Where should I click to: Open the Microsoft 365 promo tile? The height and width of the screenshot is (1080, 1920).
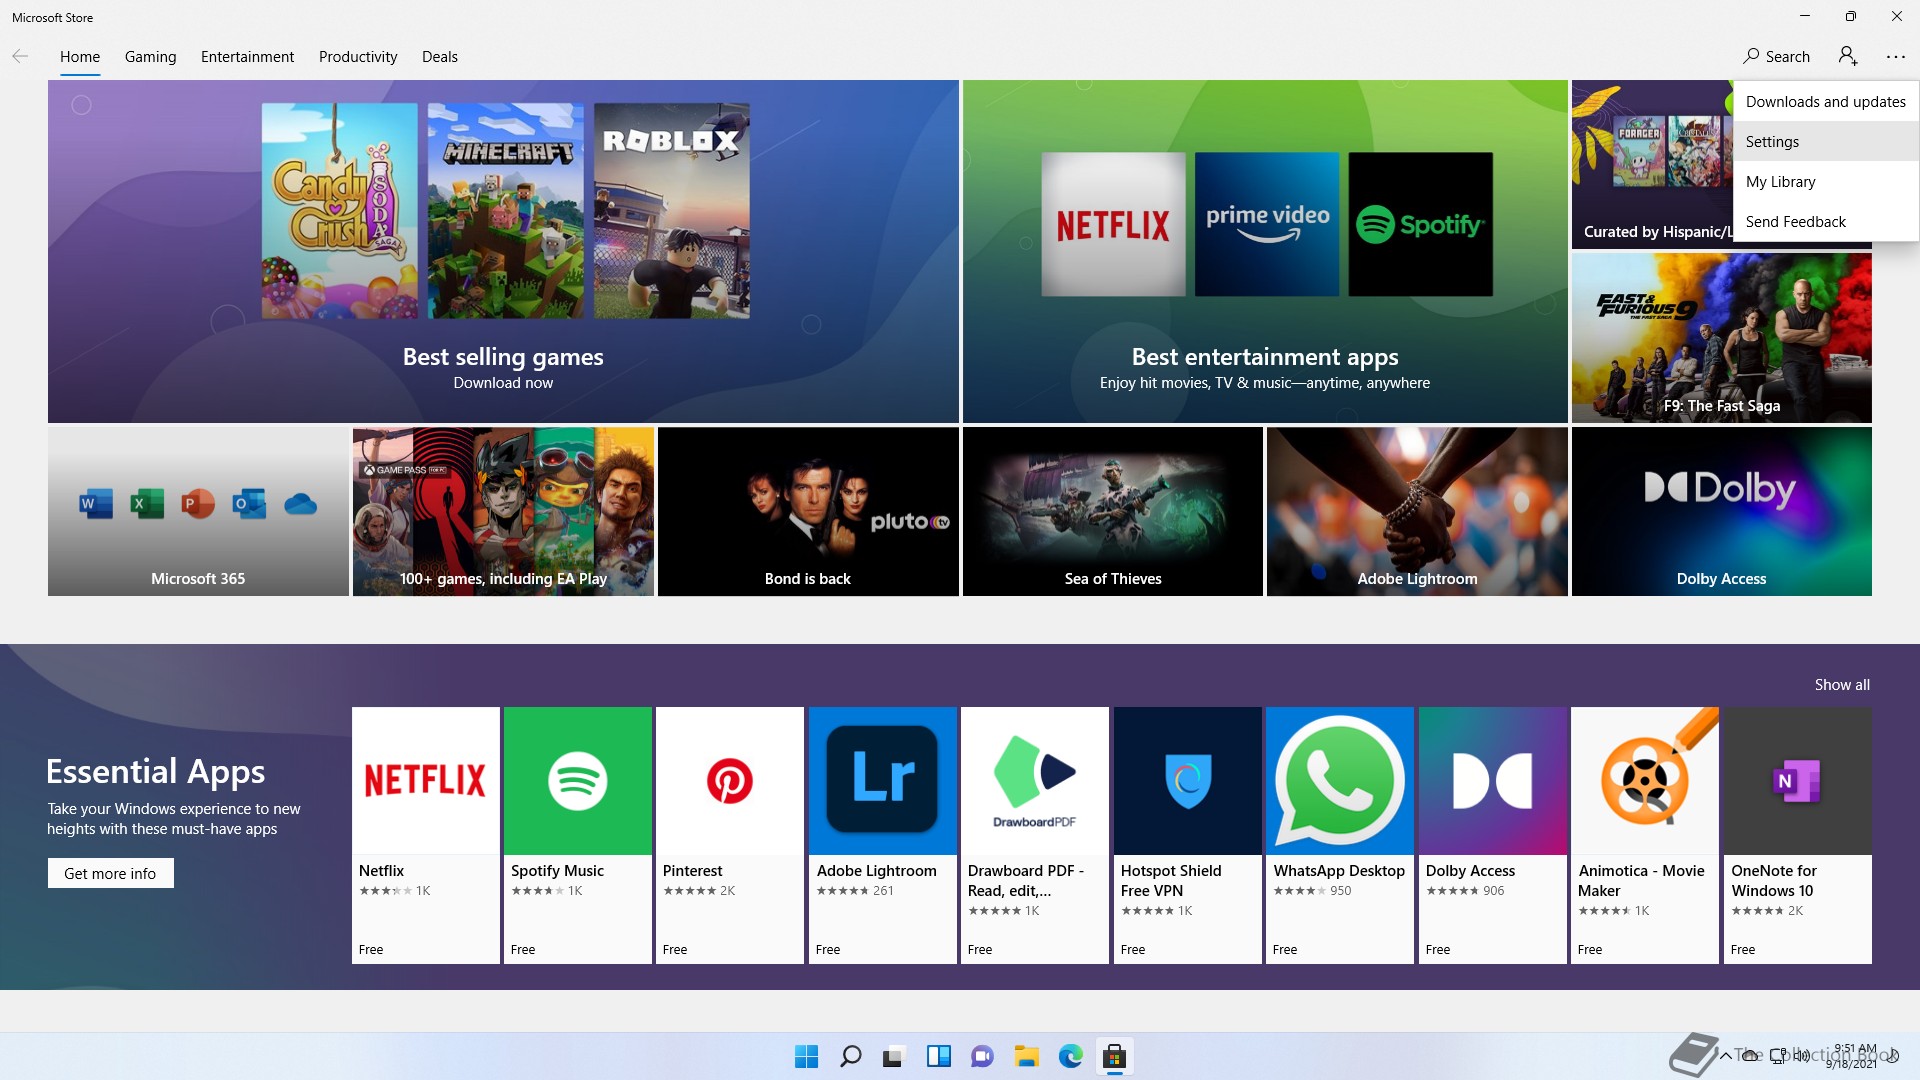point(198,512)
